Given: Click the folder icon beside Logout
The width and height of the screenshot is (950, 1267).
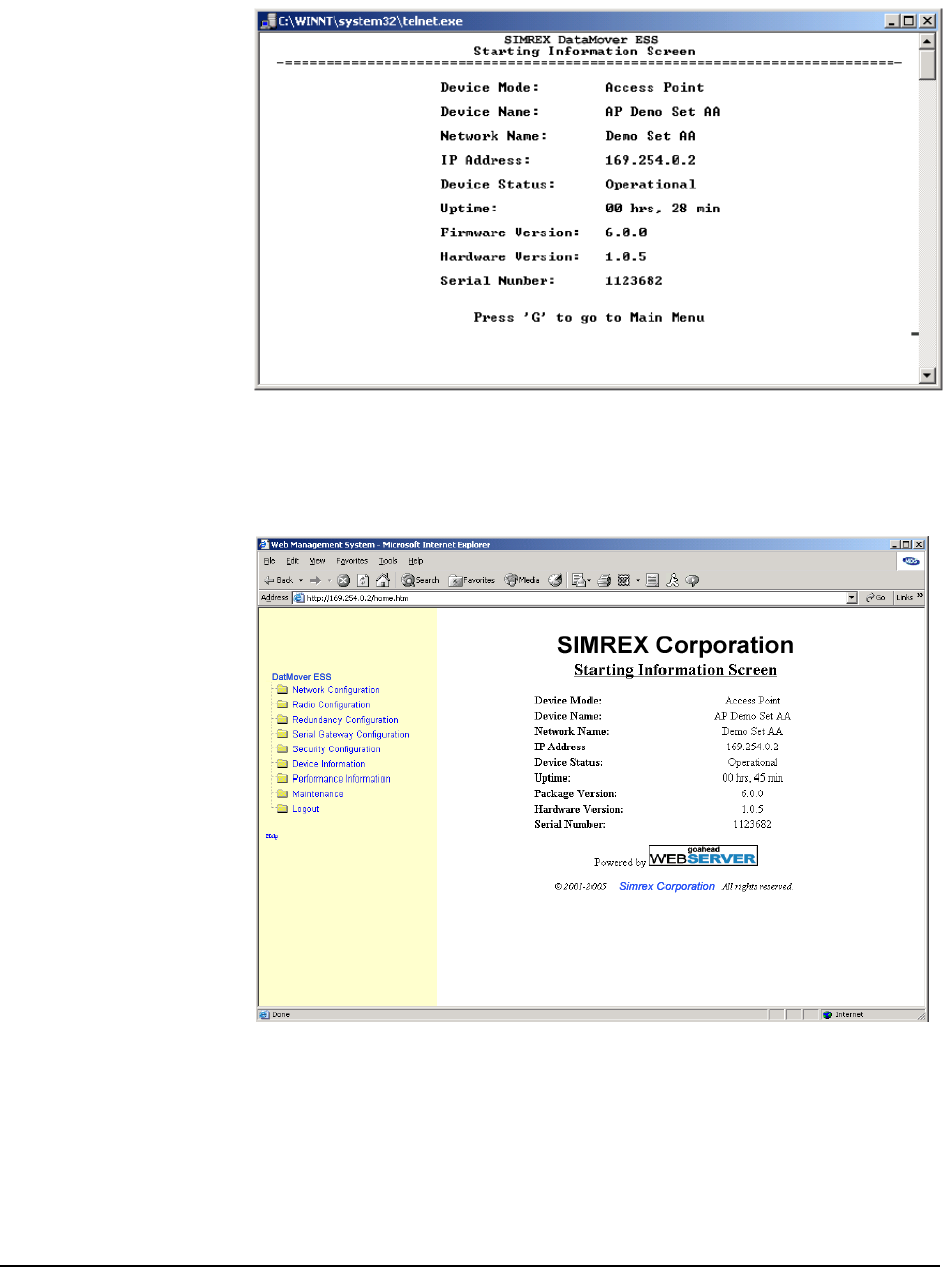Looking at the screenshot, I should click(x=282, y=809).
